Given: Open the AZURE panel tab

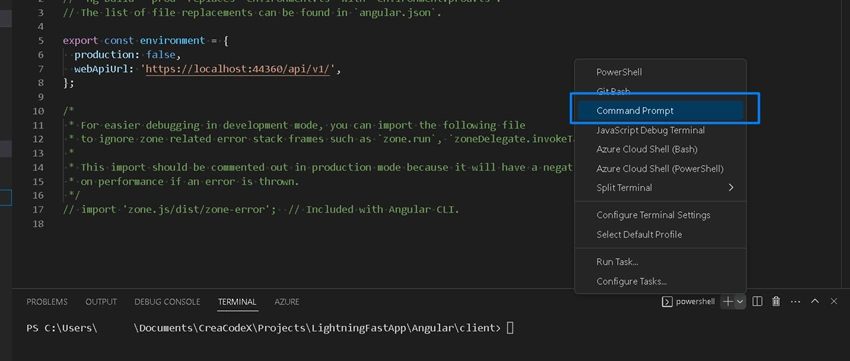Looking at the screenshot, I should pos(287,302).
